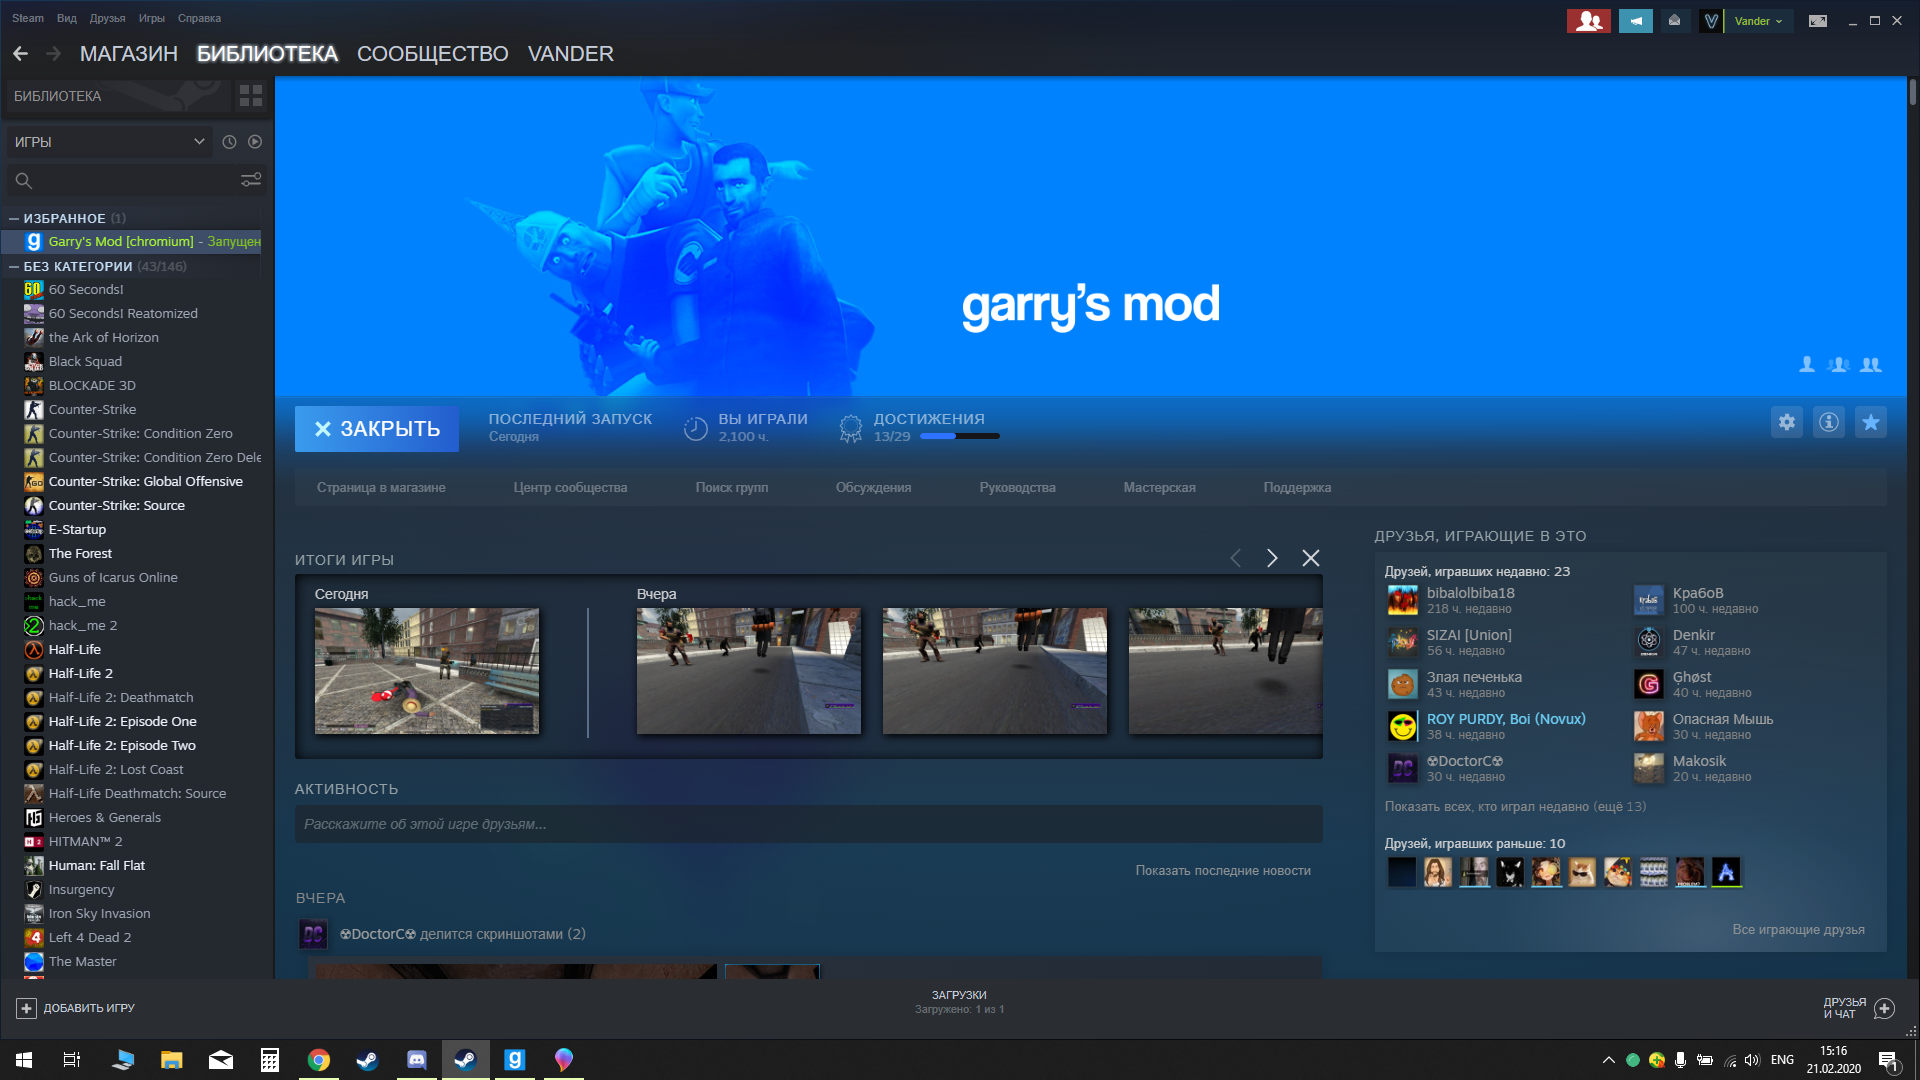Open the Мастерская workshop link
The height and width of the screenshot is (1080, 1920).
pos(1159,488)
